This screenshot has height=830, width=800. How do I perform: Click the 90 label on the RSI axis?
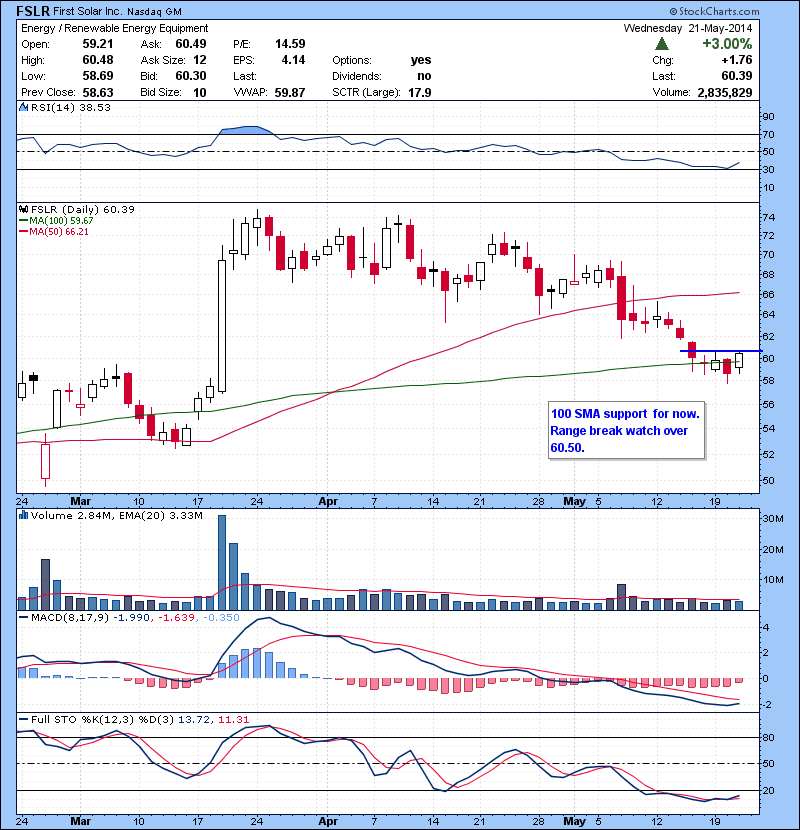point(768,116)
